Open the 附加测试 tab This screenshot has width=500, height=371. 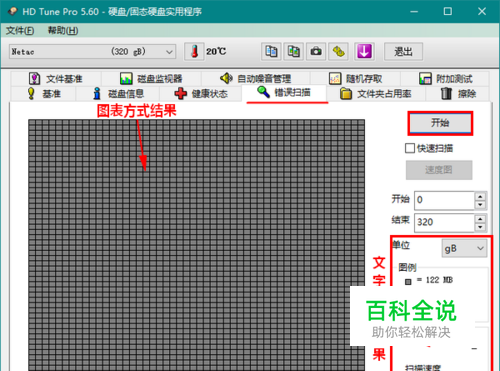tap(445, 79)
